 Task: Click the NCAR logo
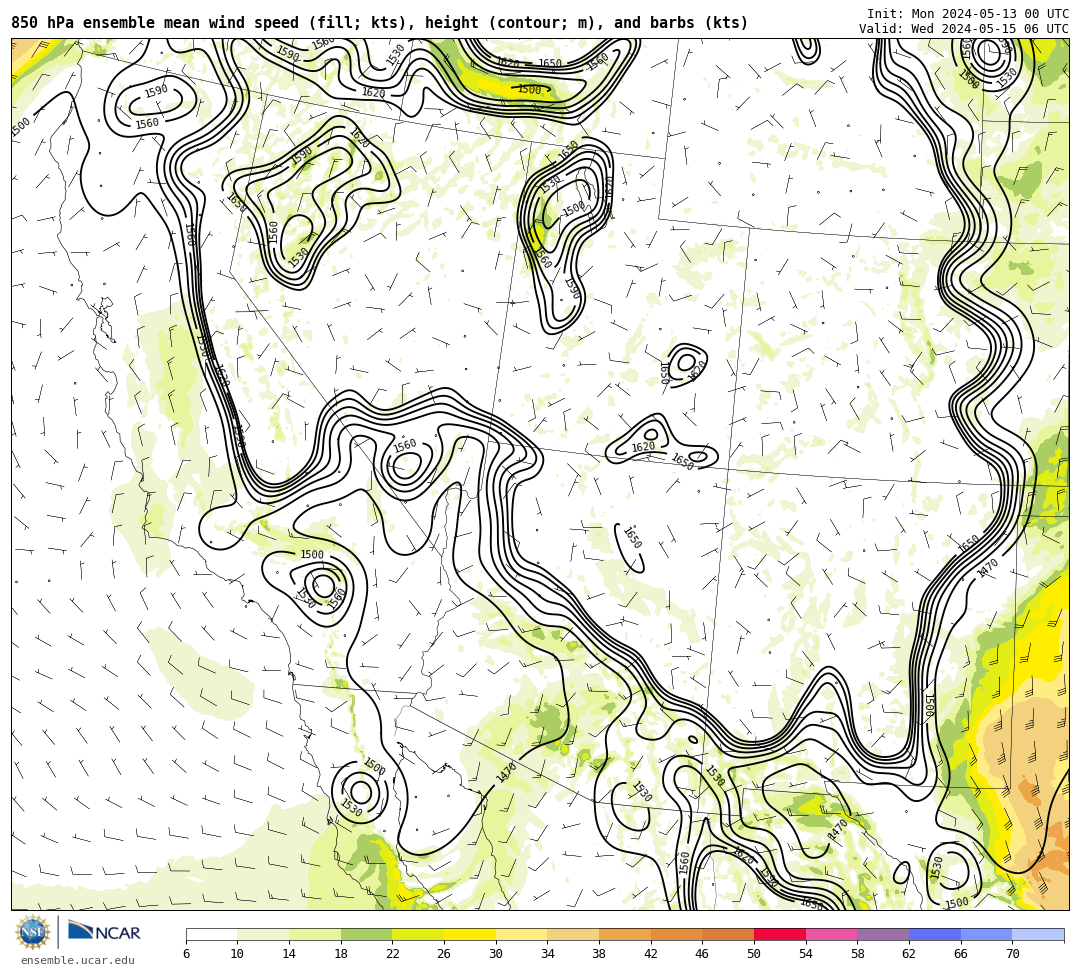click(x=104, y=932)
